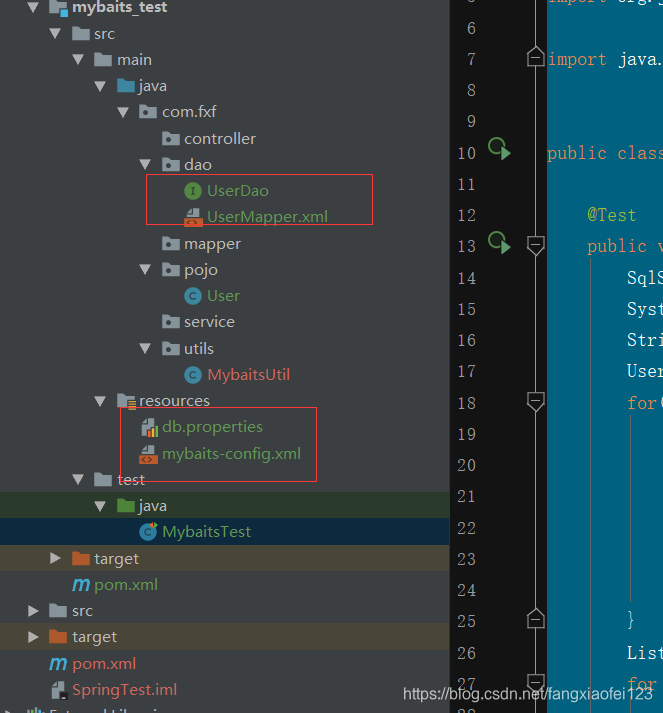The image size is (663, 713).
Task: Fold the for loop at line 18
Action: (x=536, y=402)
